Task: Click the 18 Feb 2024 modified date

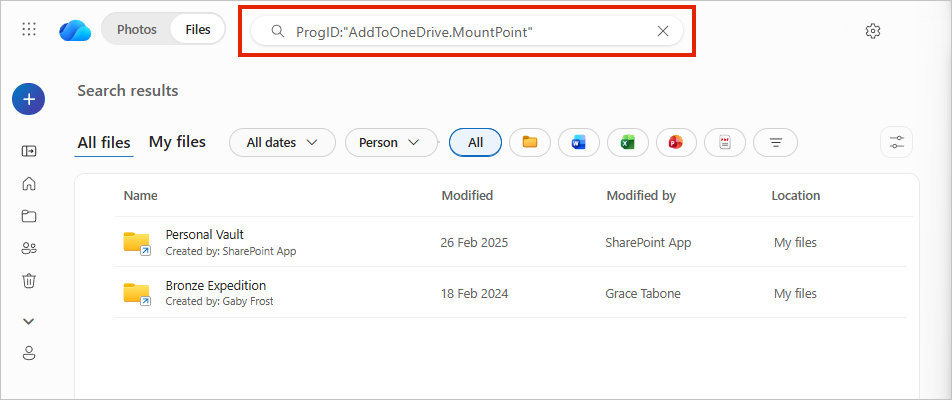Action: [474, 294]
